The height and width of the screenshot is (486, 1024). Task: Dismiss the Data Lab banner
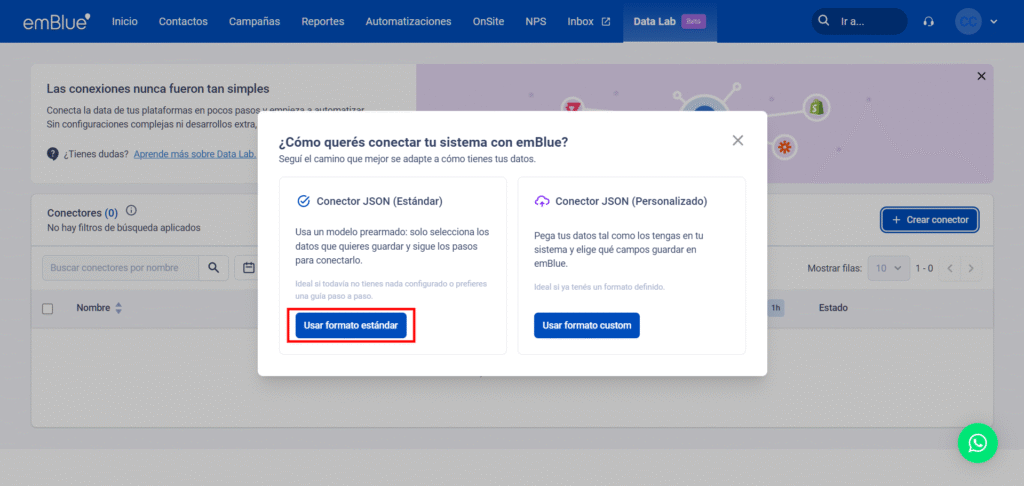pos(981,76)
